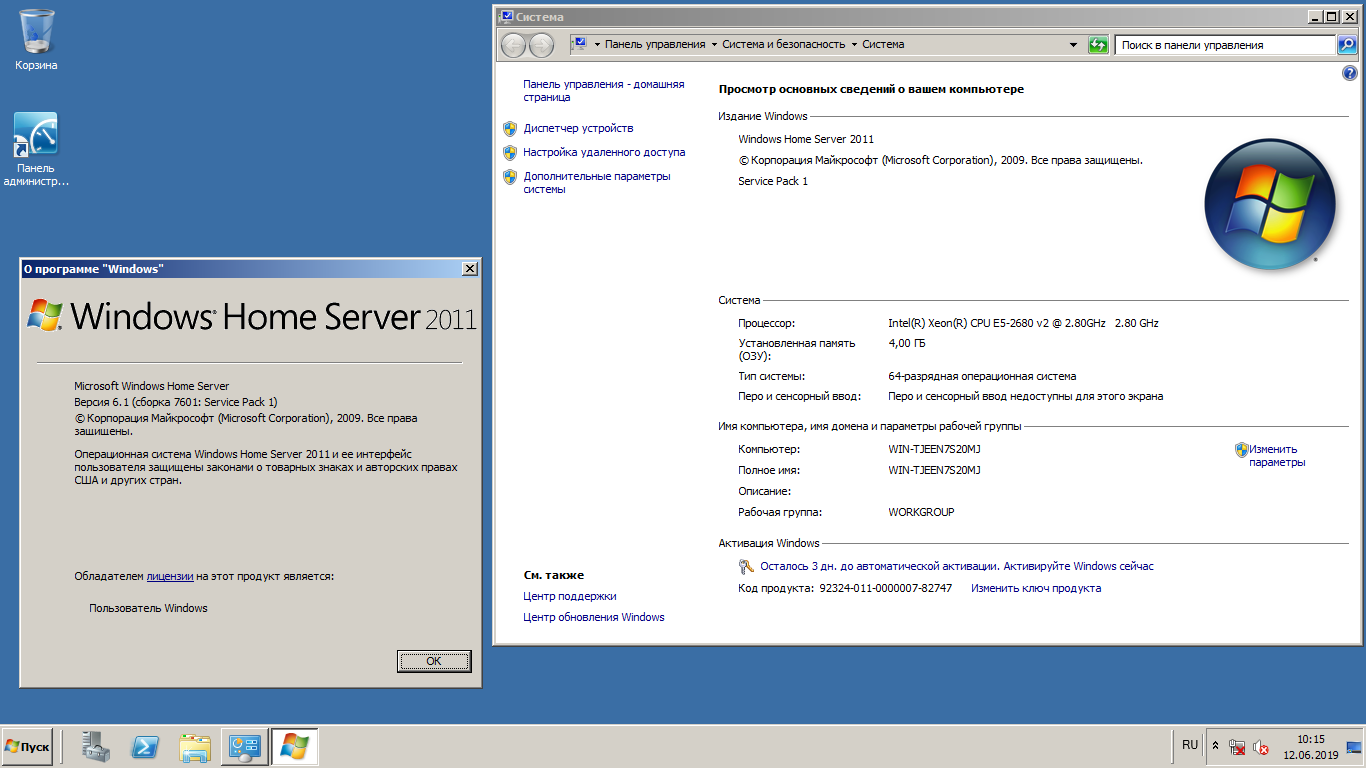Screen dimensions: 1366x768
Task: Click the disconnected network tray icon
Action: click(x=1237, y=747)
